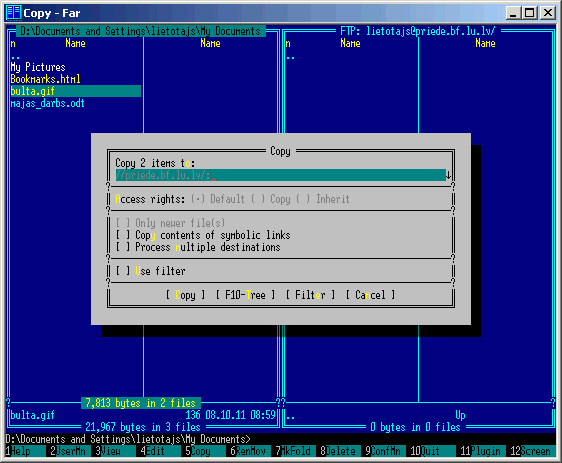
Task: Open the Filter button in Copy dialog
Action: tap(310, 295)
